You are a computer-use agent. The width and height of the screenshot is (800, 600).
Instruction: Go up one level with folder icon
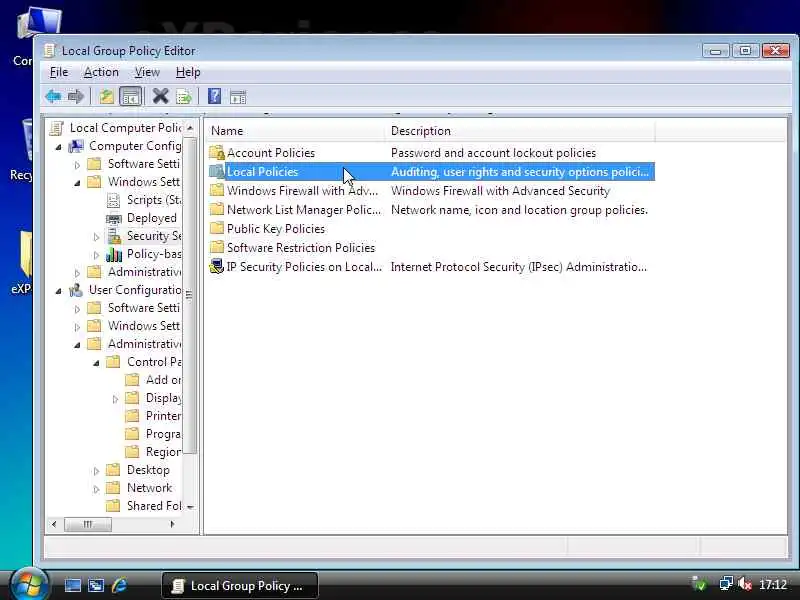tap(106, 96)
